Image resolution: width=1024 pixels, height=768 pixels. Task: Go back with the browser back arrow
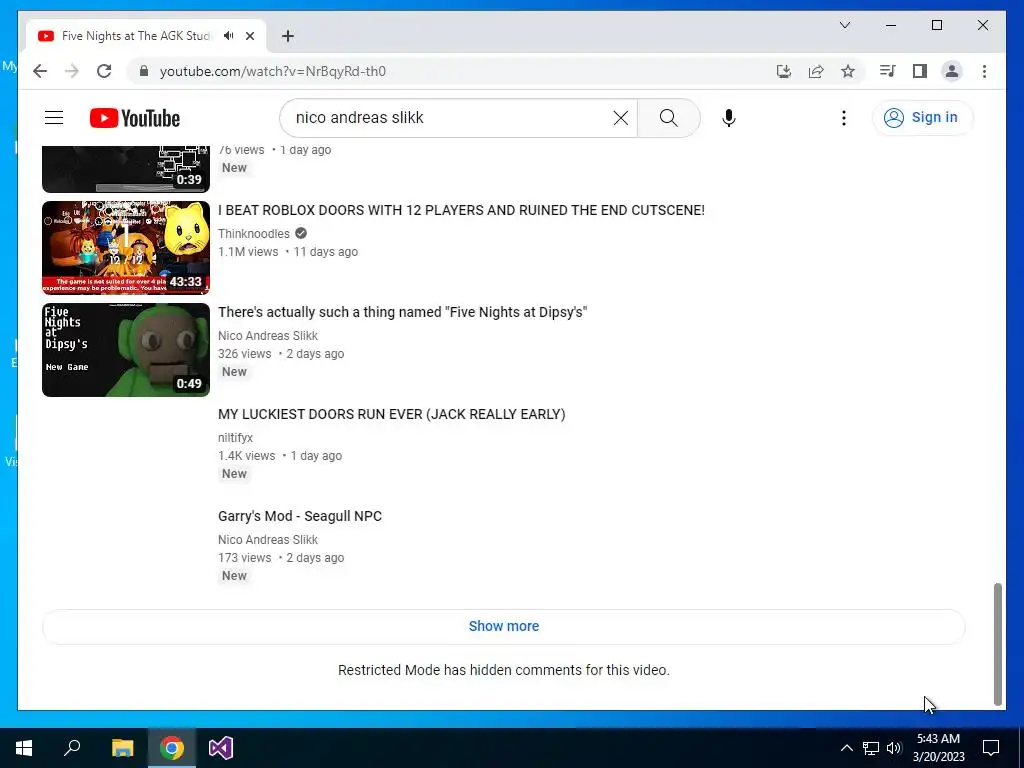click(40, 71)
